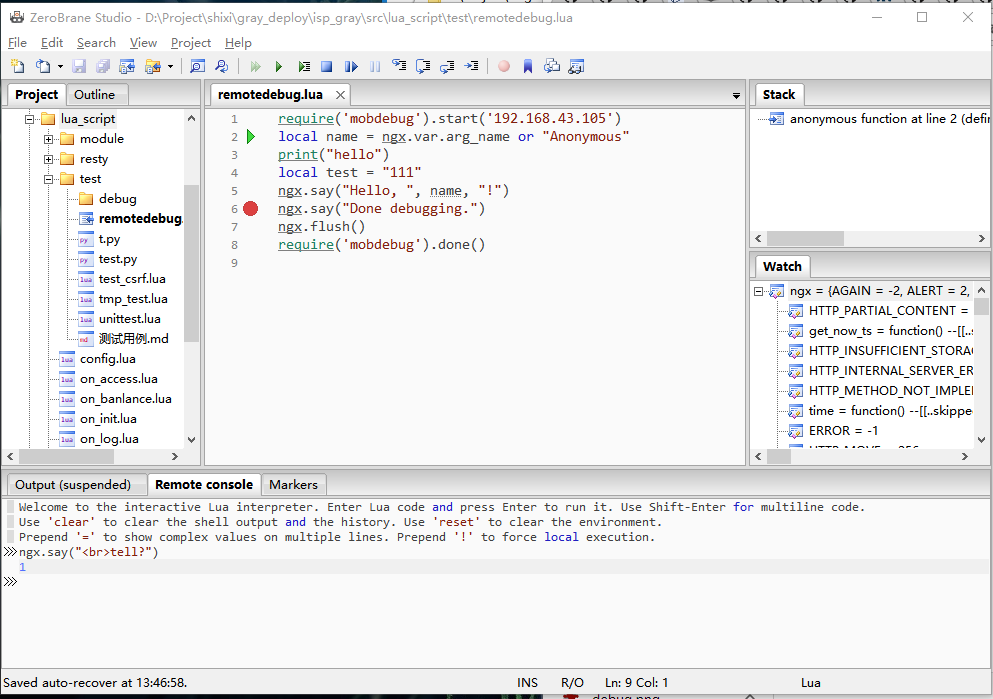
Task: Create a new file icon
Action: tap(18, 66)
